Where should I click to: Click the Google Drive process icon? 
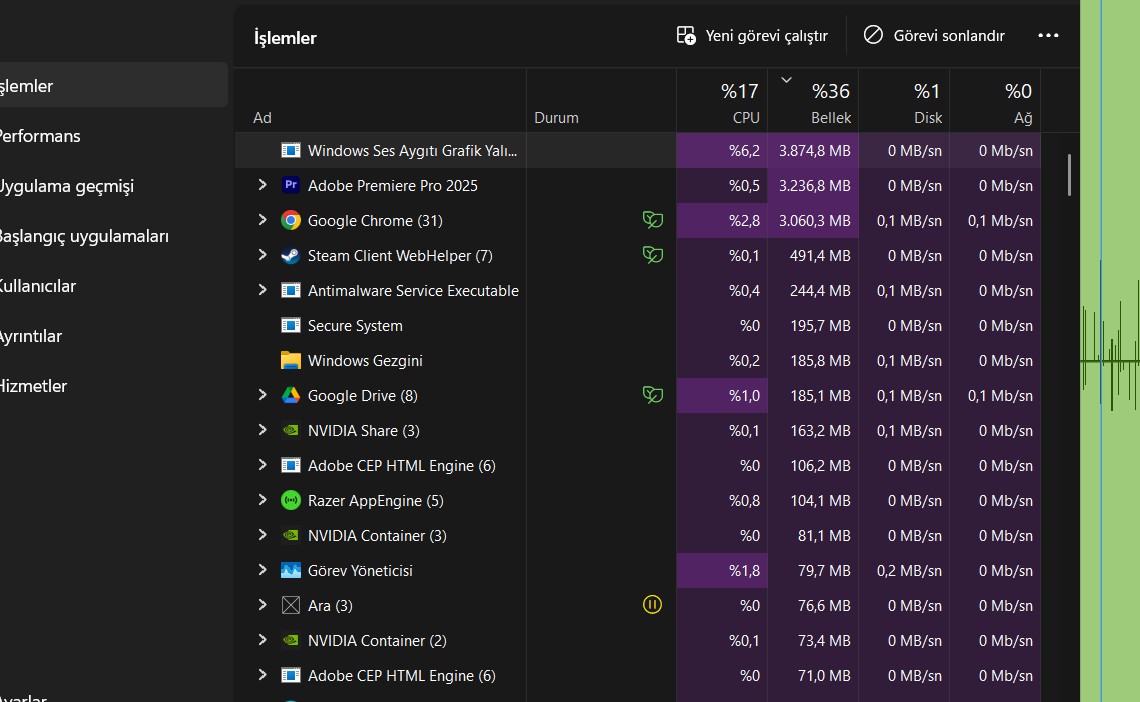click(x=291, y=395)
